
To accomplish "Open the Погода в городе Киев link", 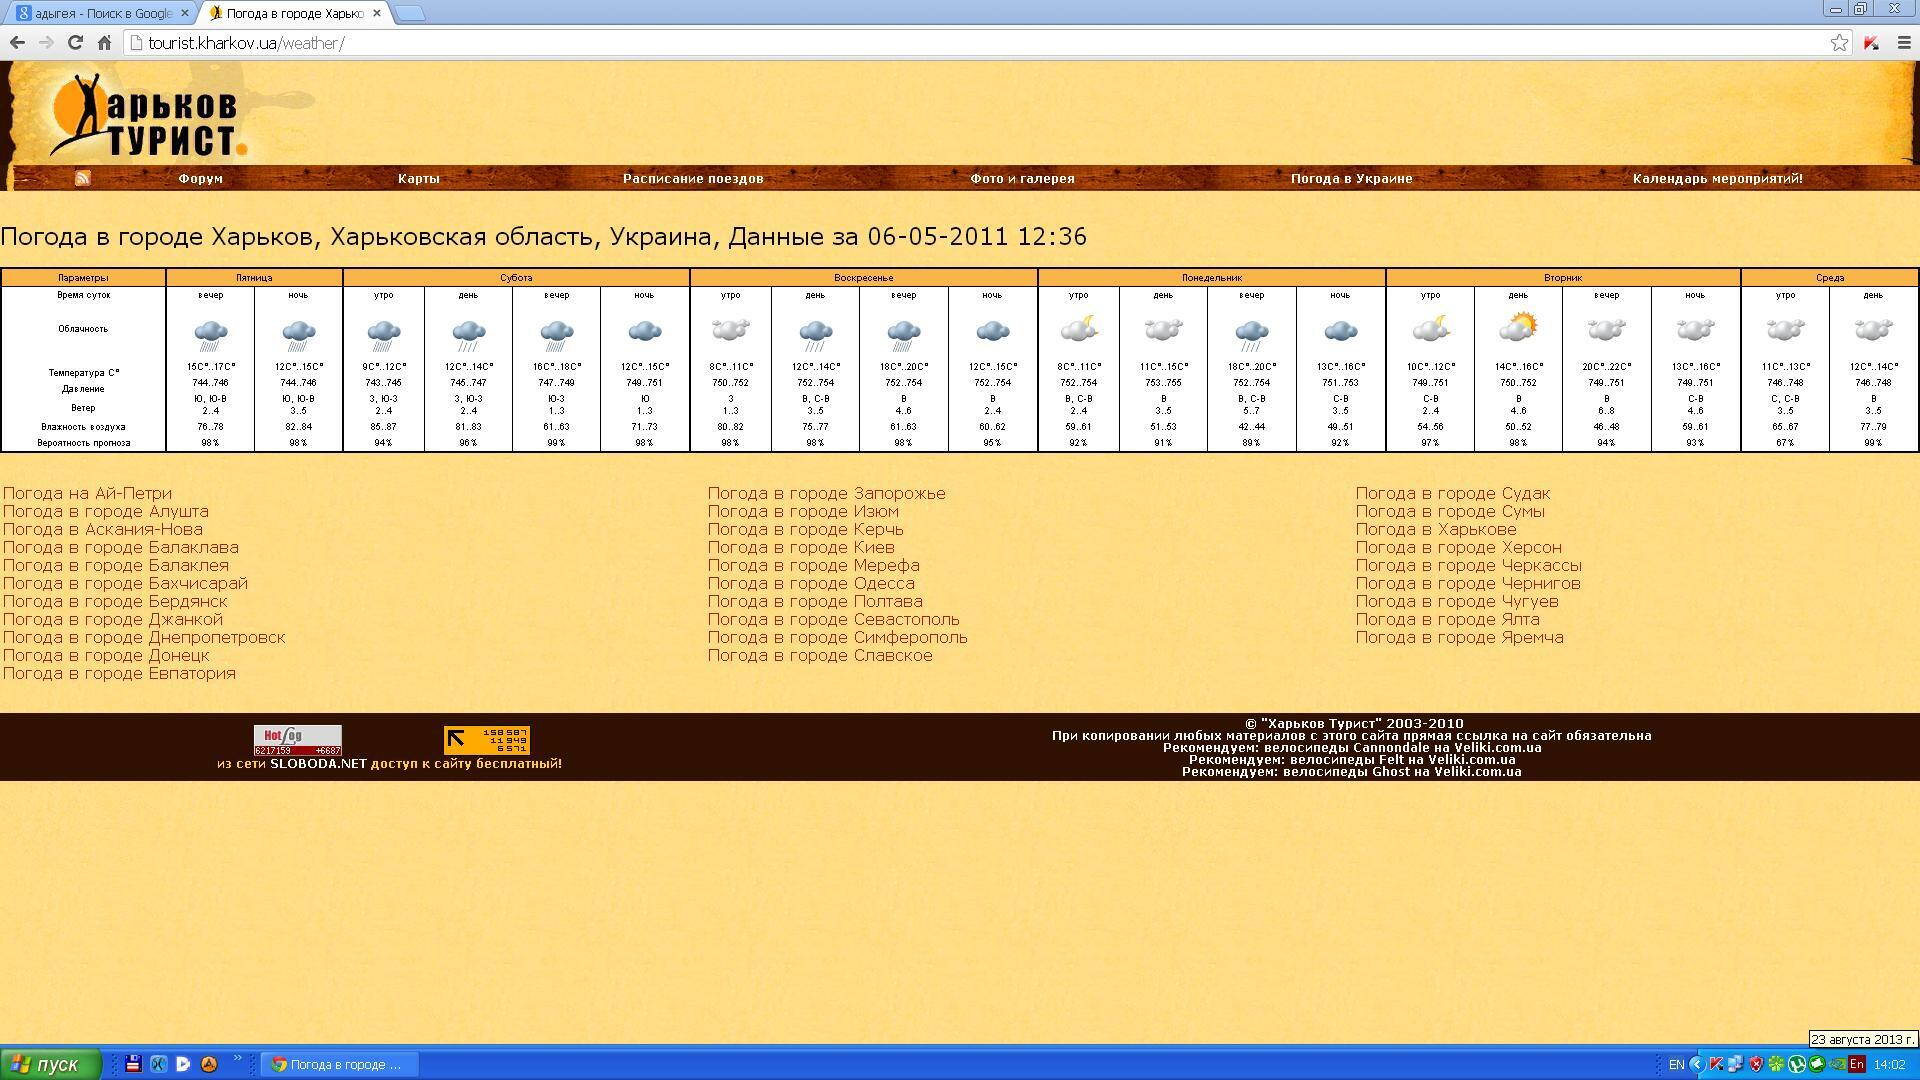I will pyautogui.click(x=800, y=547).
